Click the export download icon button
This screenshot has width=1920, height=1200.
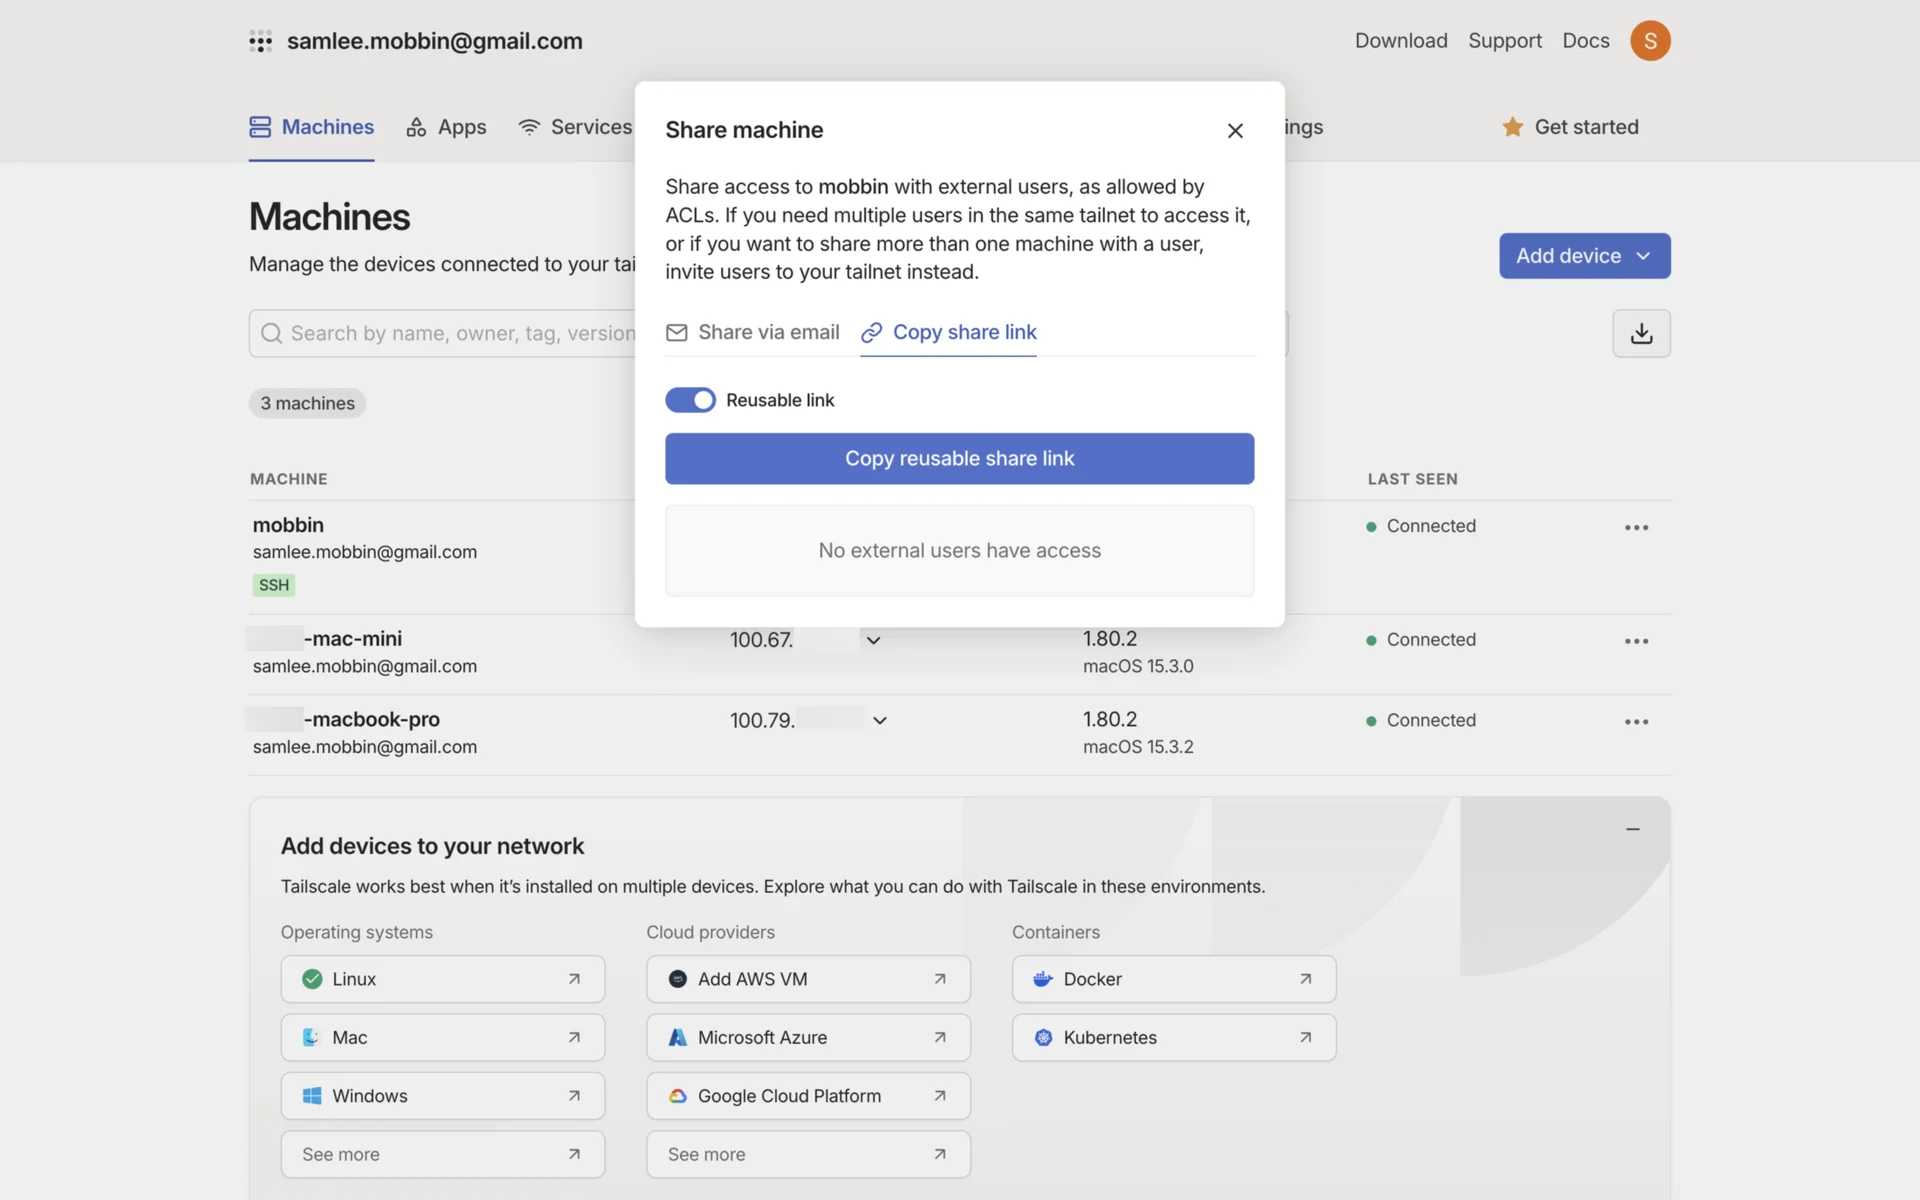[x=1641, y=333]
